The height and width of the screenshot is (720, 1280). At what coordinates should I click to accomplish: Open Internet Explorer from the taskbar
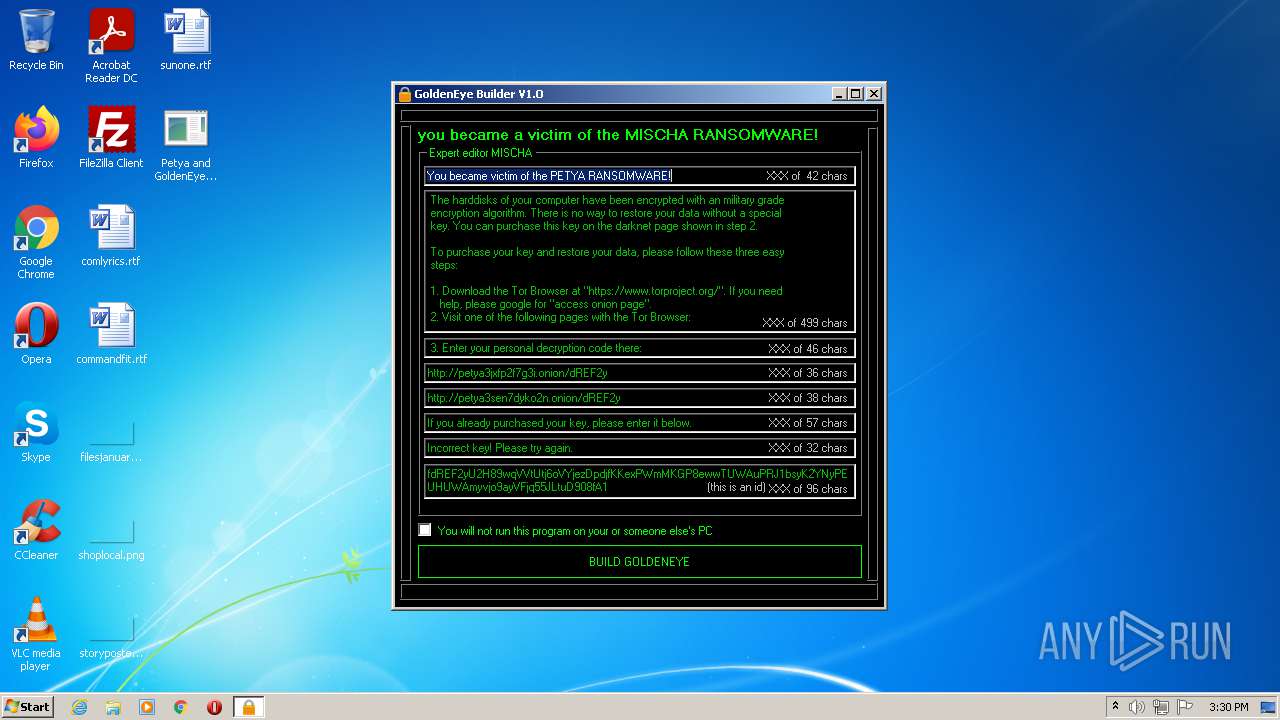click(x=80, y=707)
